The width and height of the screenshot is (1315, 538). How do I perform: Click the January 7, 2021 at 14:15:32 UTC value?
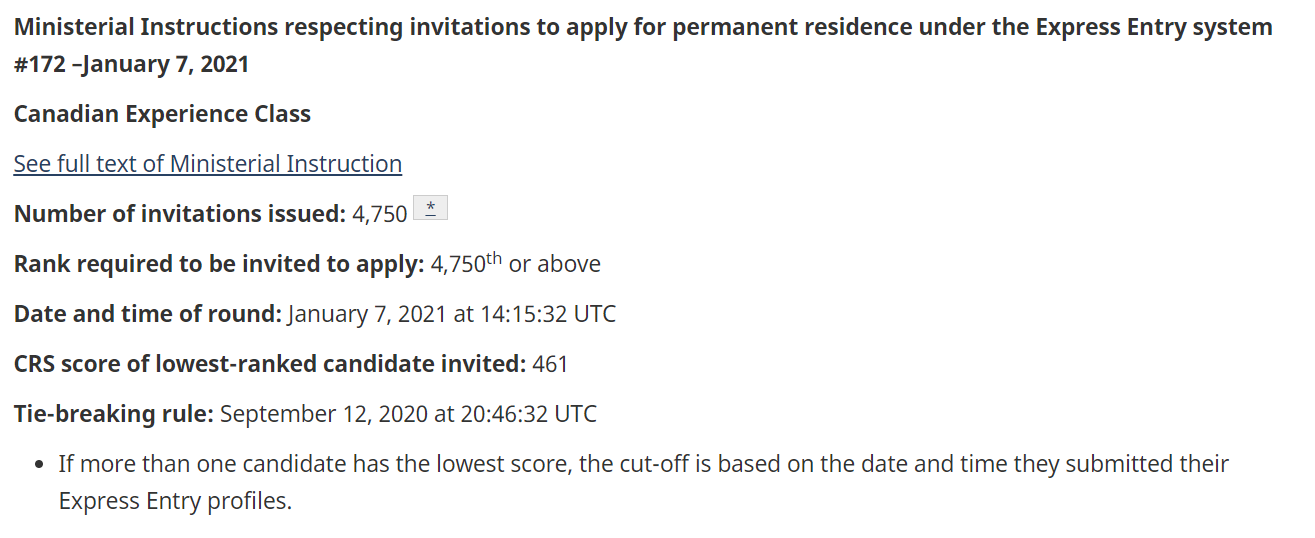(x=452, y=314)
